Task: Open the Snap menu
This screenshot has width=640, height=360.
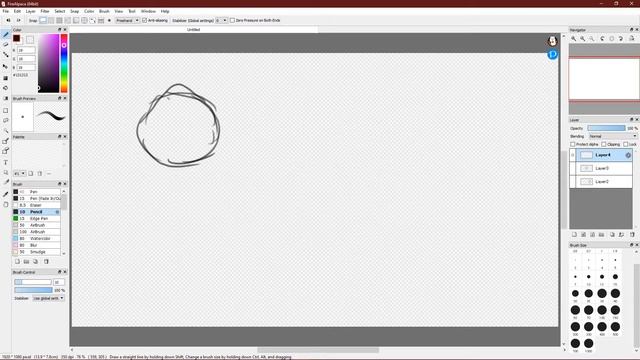Action: (74, 11)
